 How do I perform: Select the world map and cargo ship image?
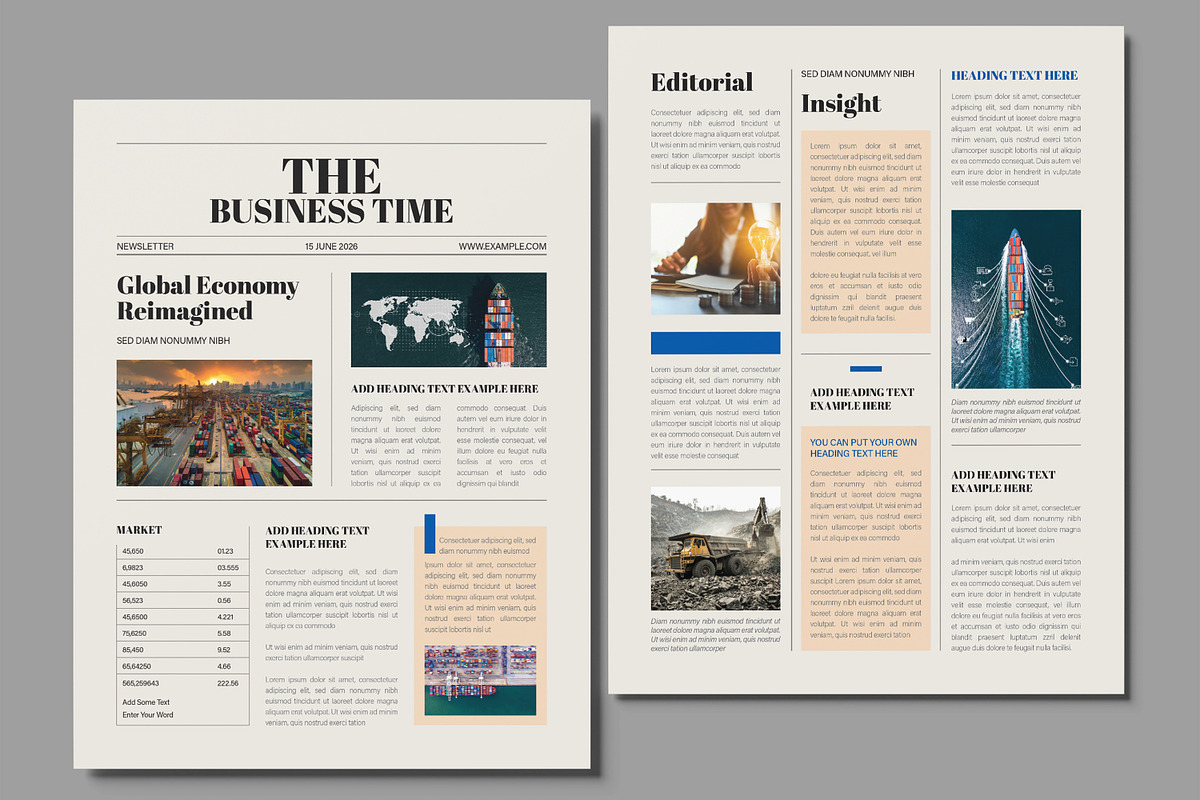[x=449, y=320]
